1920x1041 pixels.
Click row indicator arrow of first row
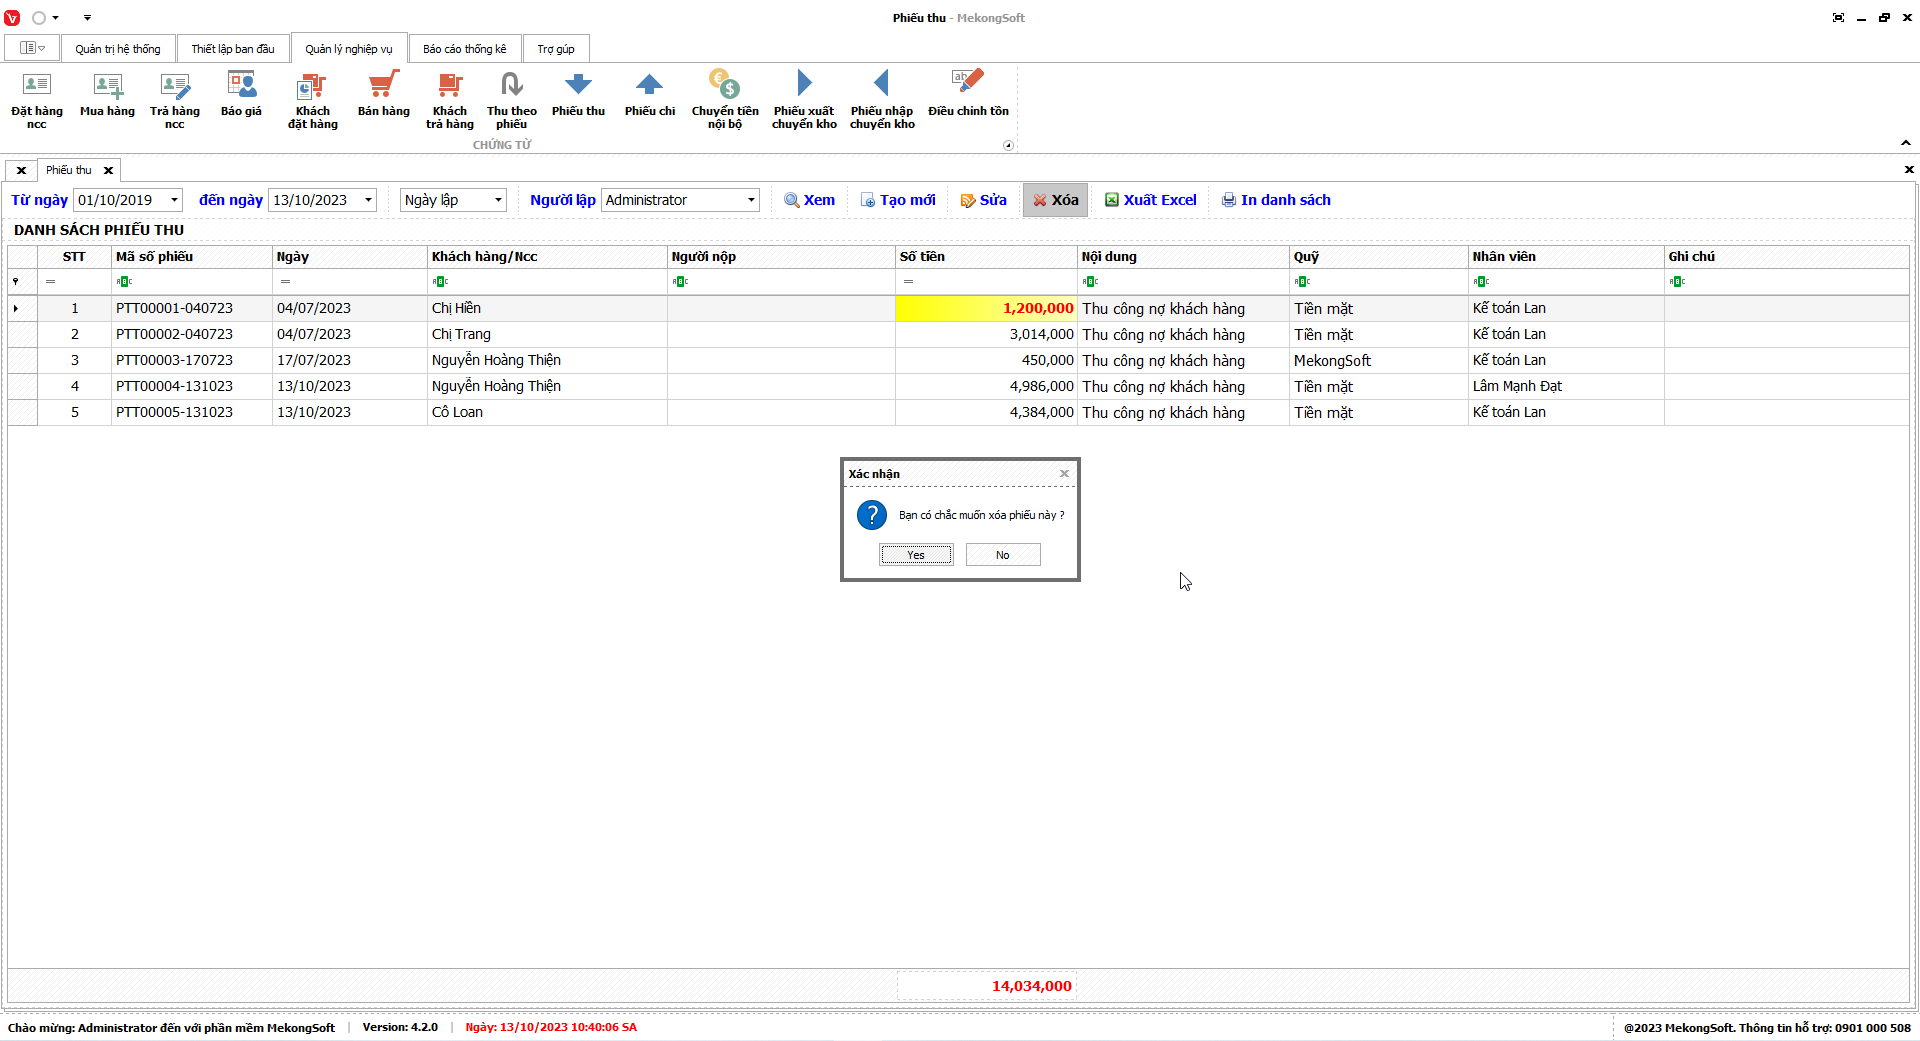point(16,309)
